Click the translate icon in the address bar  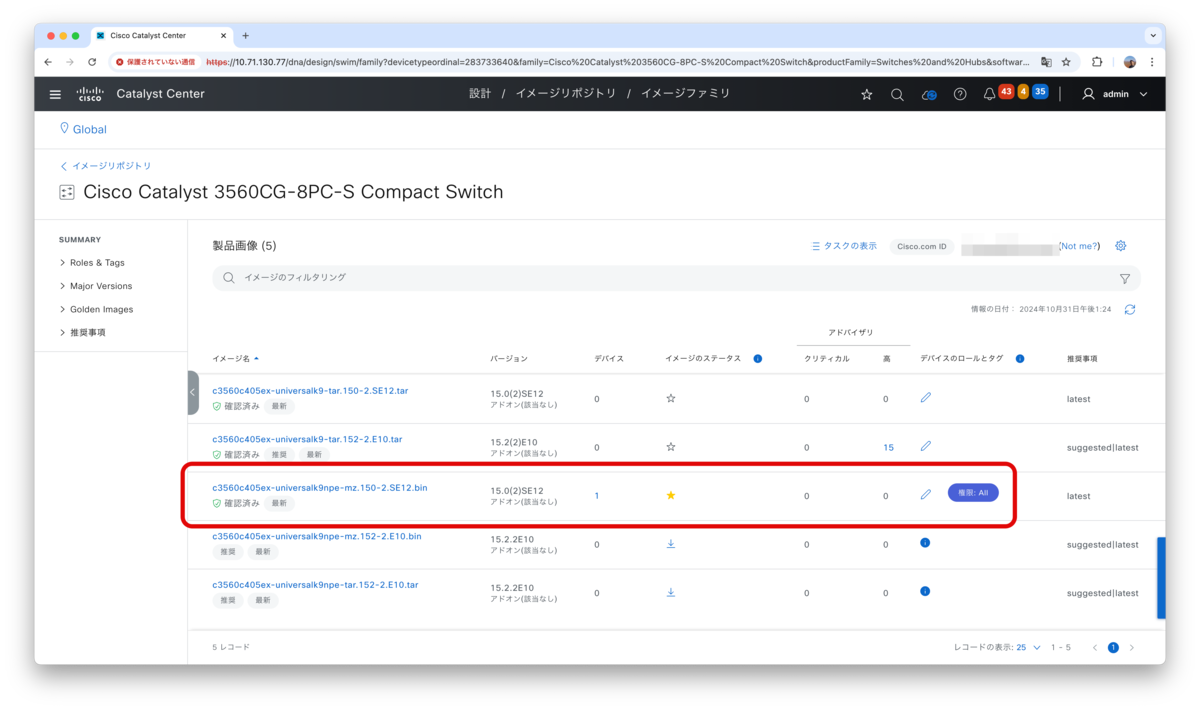coord(1046,62)
